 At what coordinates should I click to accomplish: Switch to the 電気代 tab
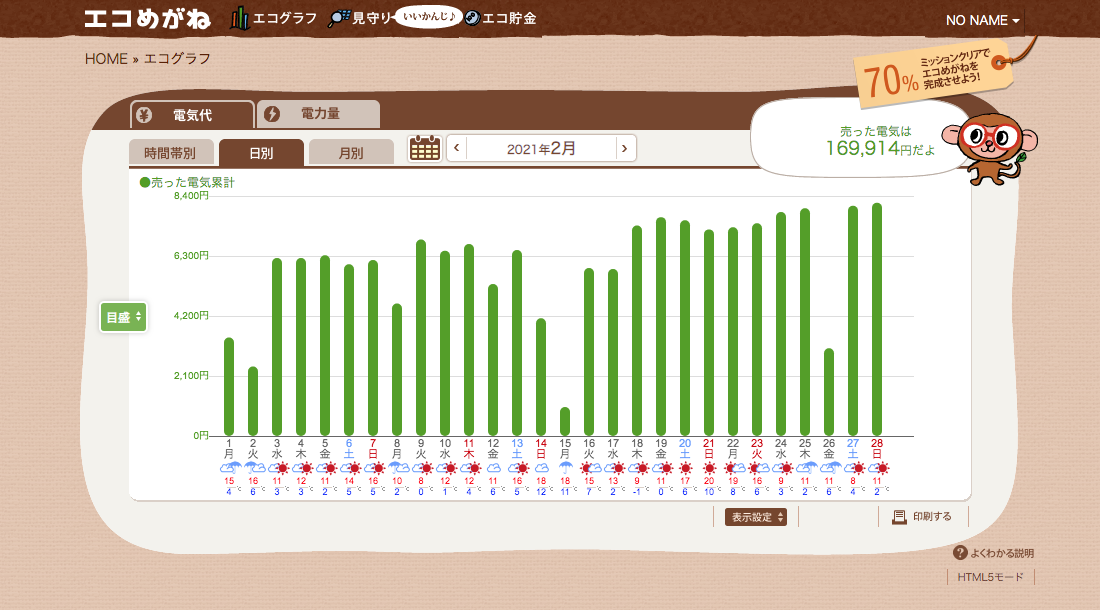(x=192, y=115)
